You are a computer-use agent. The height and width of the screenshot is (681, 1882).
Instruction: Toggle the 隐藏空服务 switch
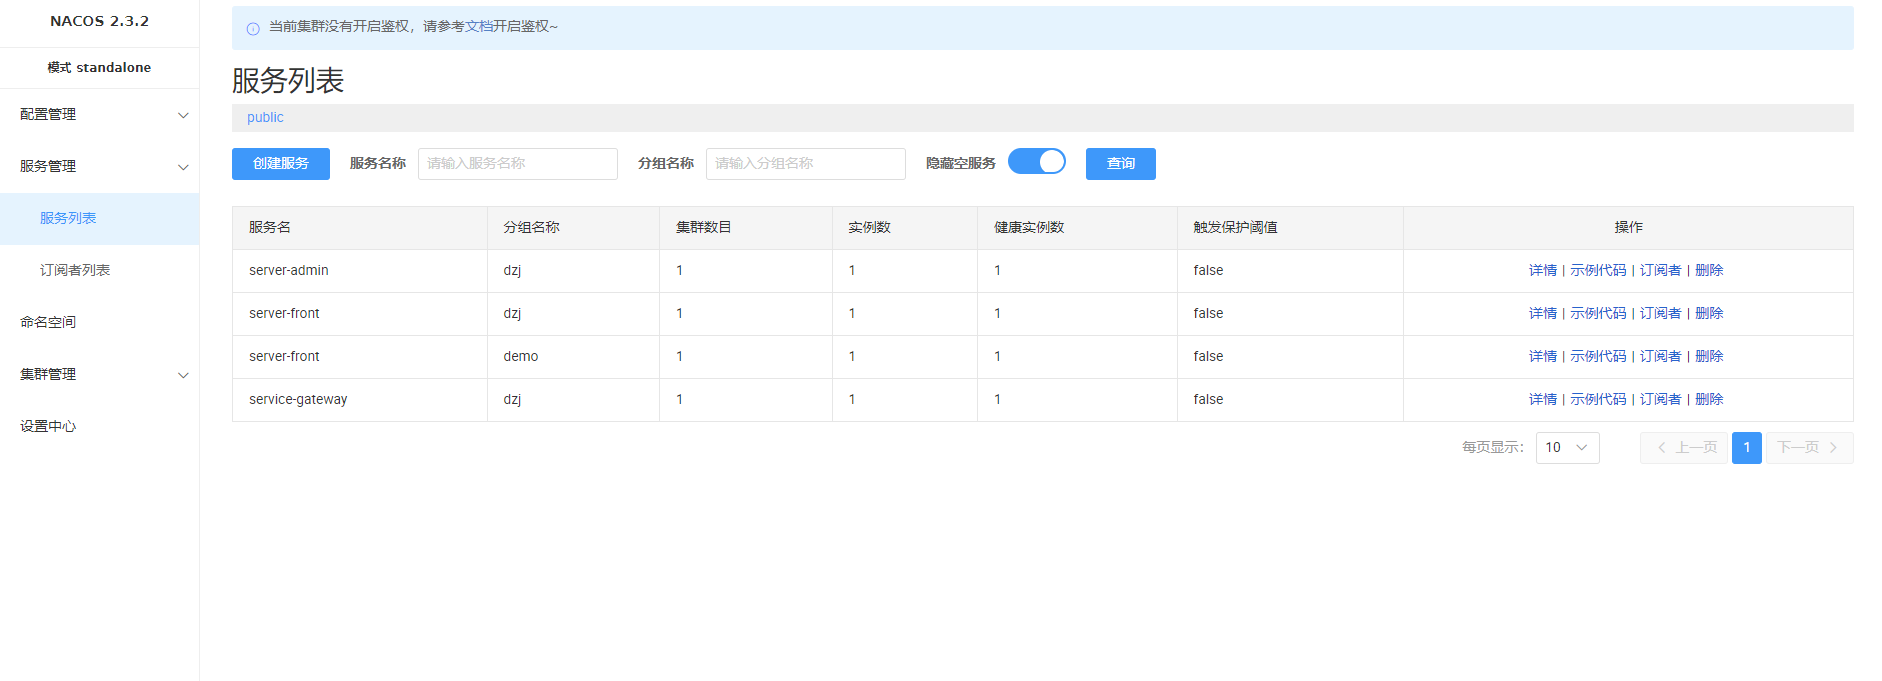click(x=1037, y=162)
